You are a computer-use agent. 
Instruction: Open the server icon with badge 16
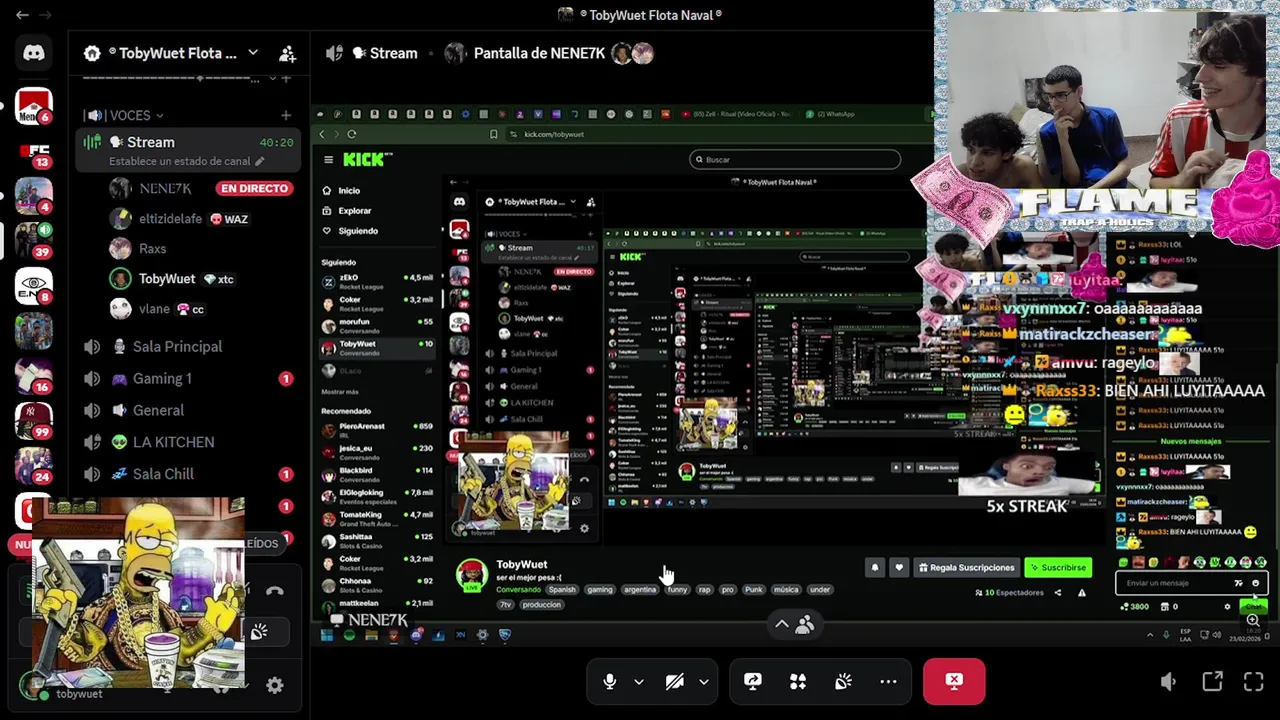[x=34, y=376]
